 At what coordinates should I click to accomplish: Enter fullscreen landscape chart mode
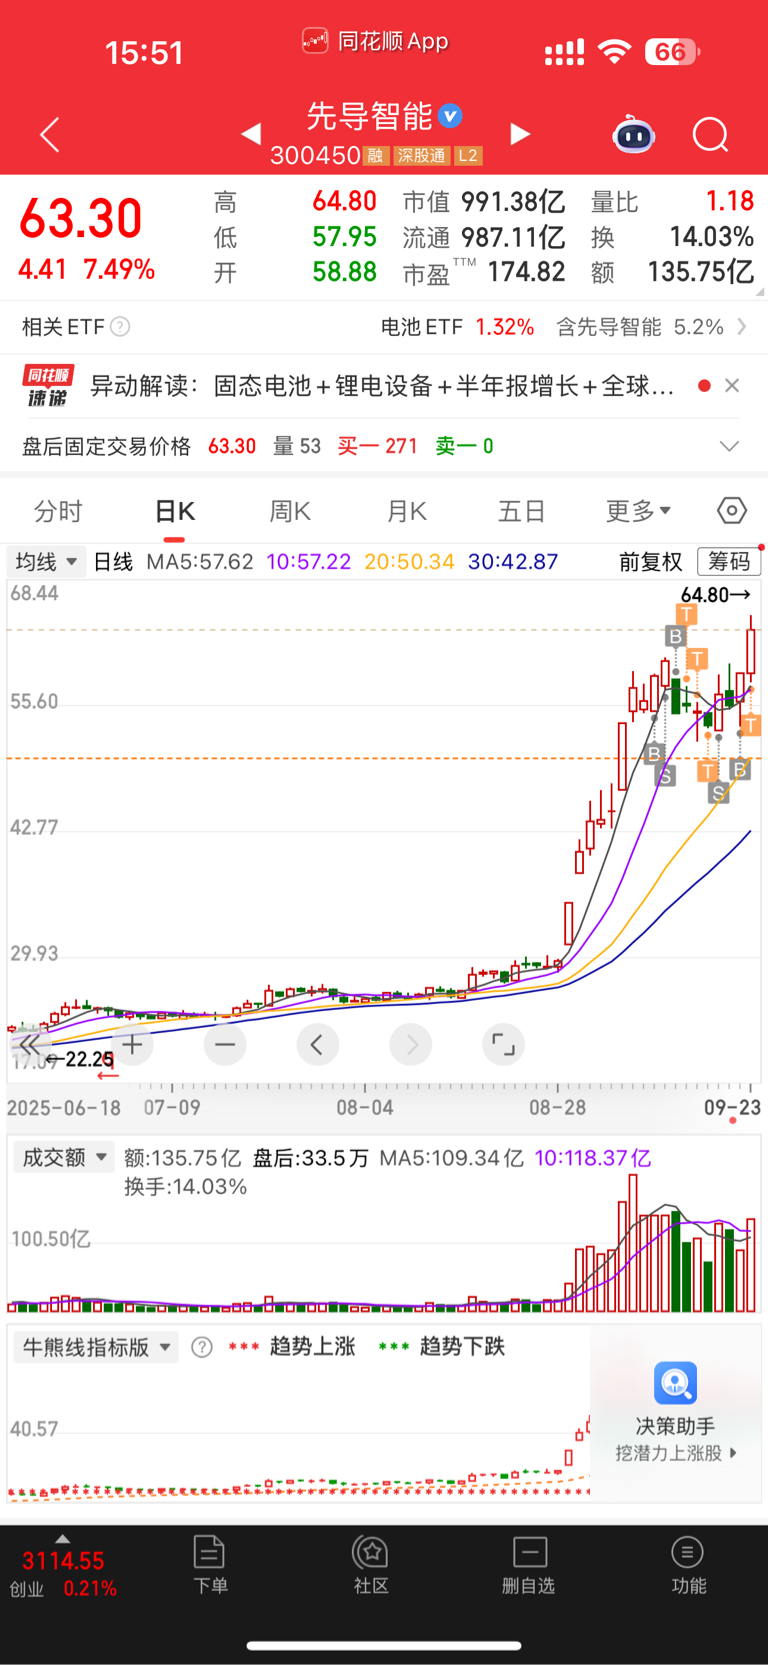(x=503, y=1045)
